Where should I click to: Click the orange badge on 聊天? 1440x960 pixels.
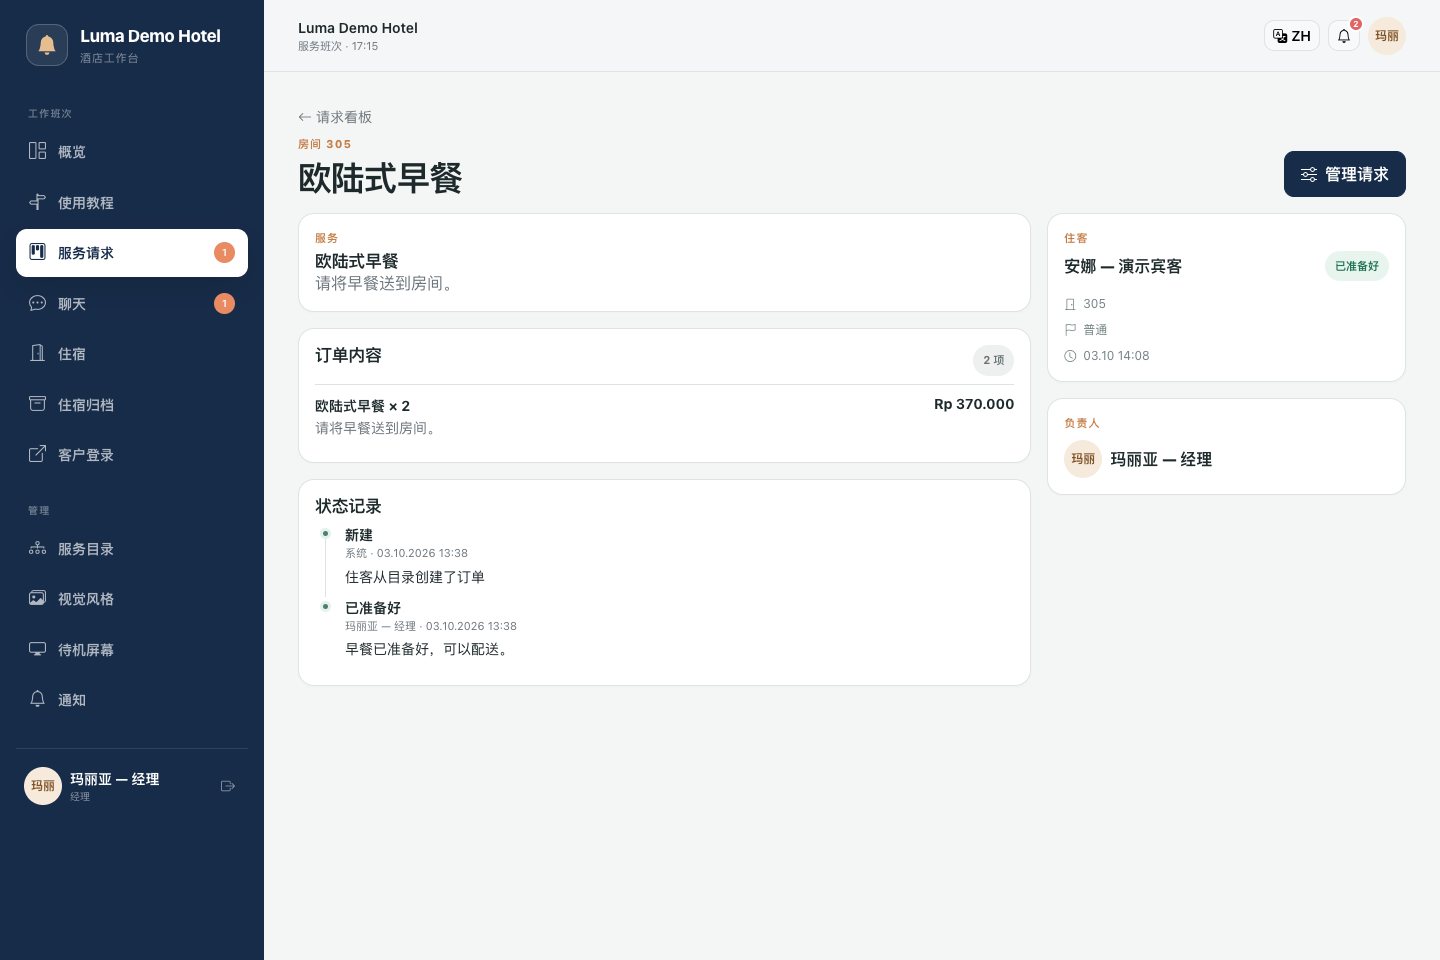pyautogui.click(x=225, y=303)
